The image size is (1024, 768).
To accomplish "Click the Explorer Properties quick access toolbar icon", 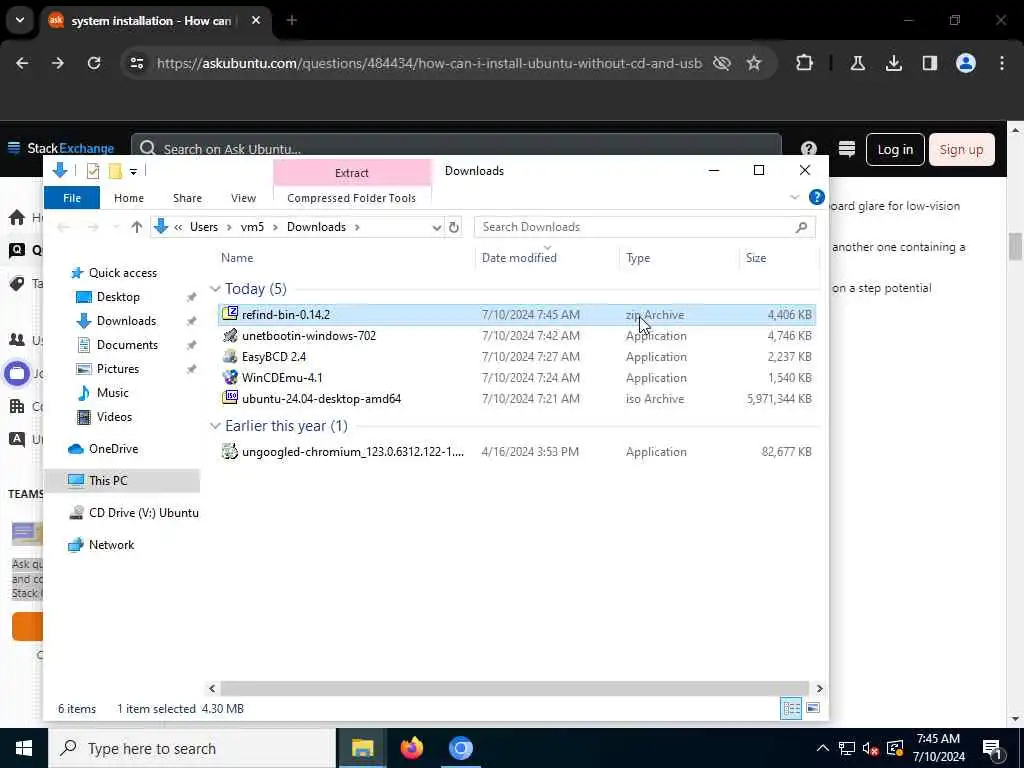I will click(93, 171).
